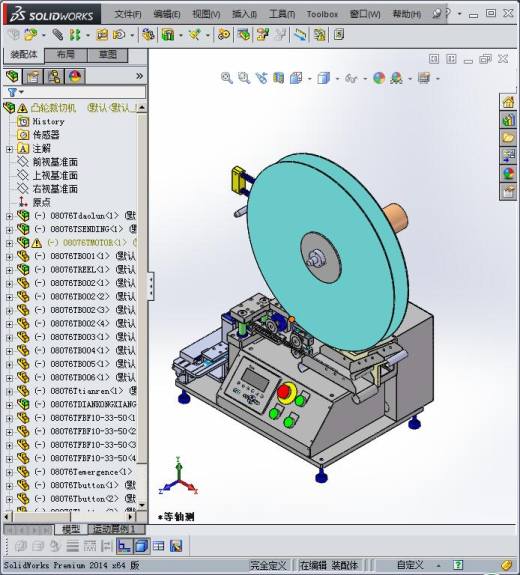Click the Edit Appearance color sphere icon

click(379, 78)
